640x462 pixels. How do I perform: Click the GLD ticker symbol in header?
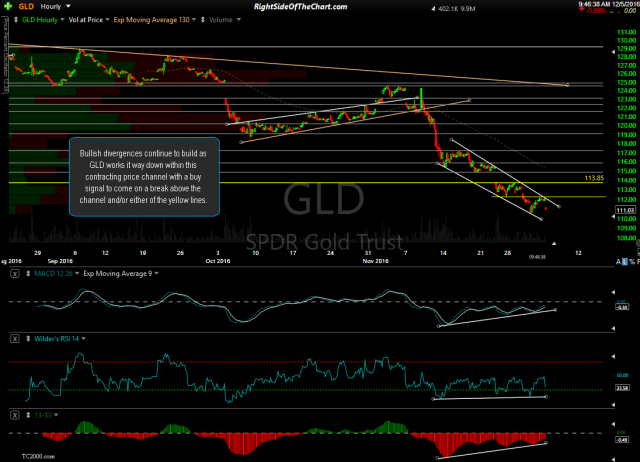pyautogui.click(x=26, y=7)
